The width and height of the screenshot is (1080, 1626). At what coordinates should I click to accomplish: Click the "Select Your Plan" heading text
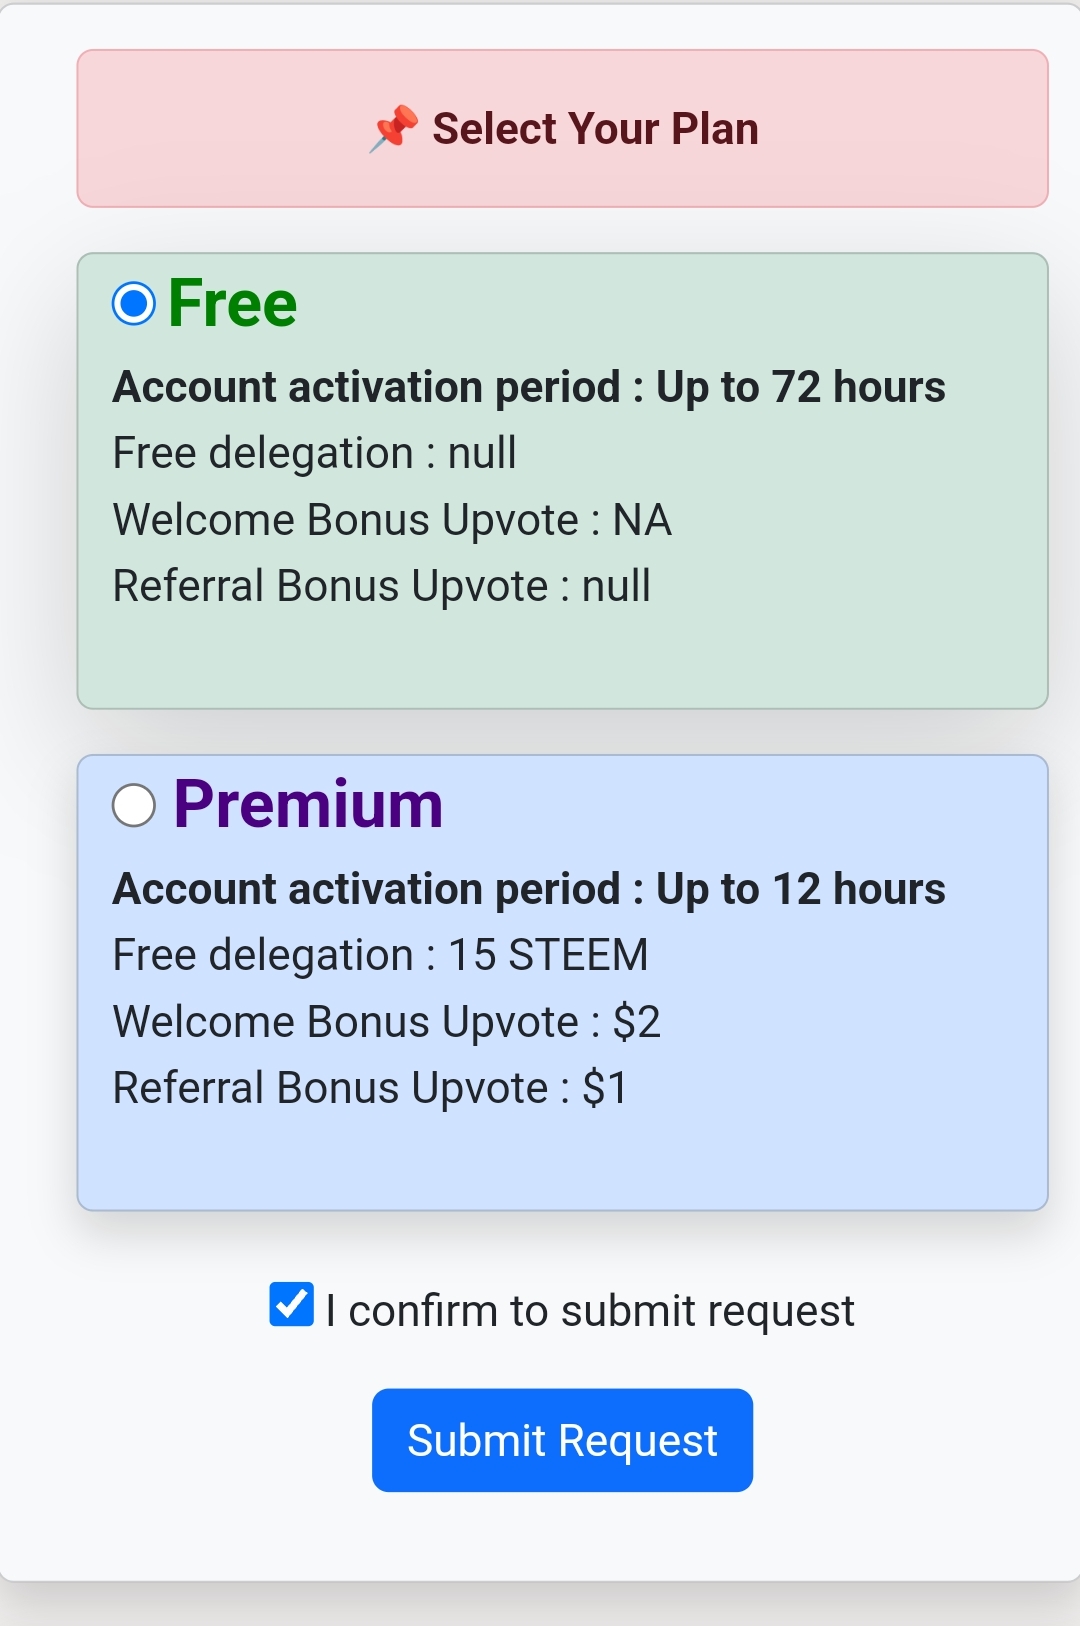click(x=595, y=129)
